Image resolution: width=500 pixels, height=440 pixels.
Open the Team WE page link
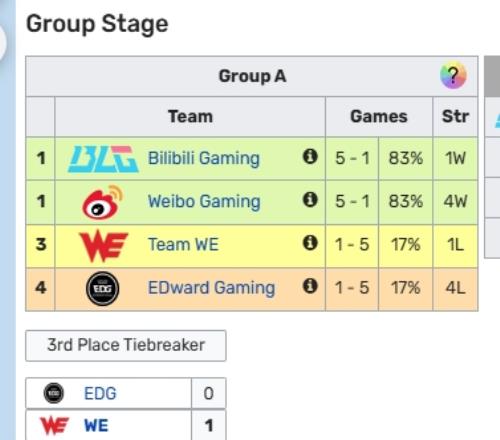pos(183,245)
